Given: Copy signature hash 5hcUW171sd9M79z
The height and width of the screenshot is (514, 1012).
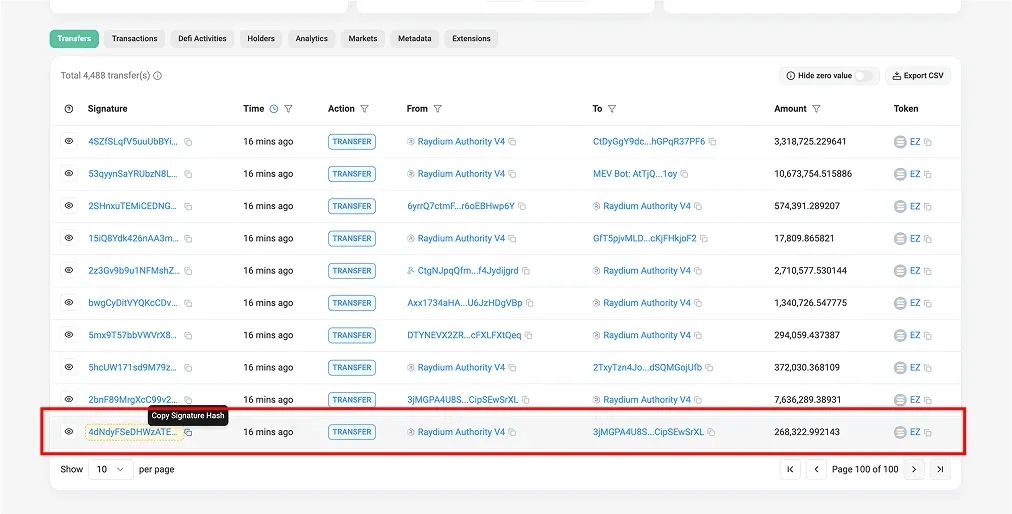Looking at the screenshot, I should pyautogui.click(x=188, y=368).
